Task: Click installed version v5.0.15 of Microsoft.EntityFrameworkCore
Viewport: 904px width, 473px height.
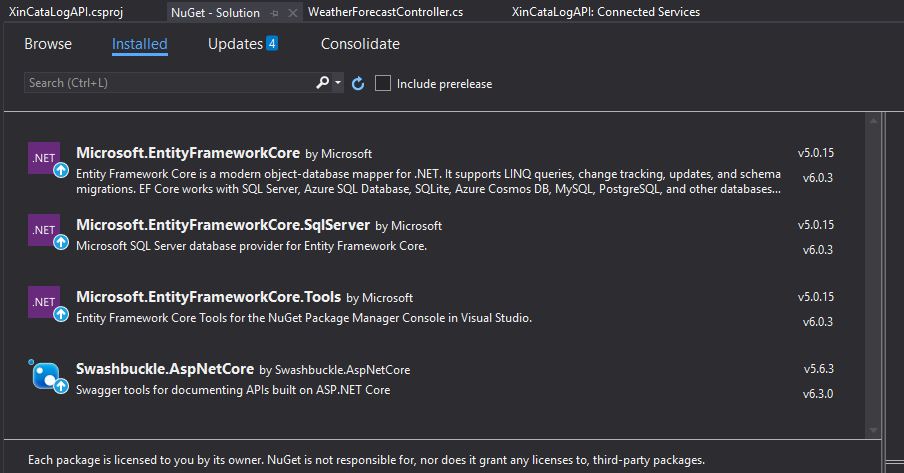Action: pos(816,153)
